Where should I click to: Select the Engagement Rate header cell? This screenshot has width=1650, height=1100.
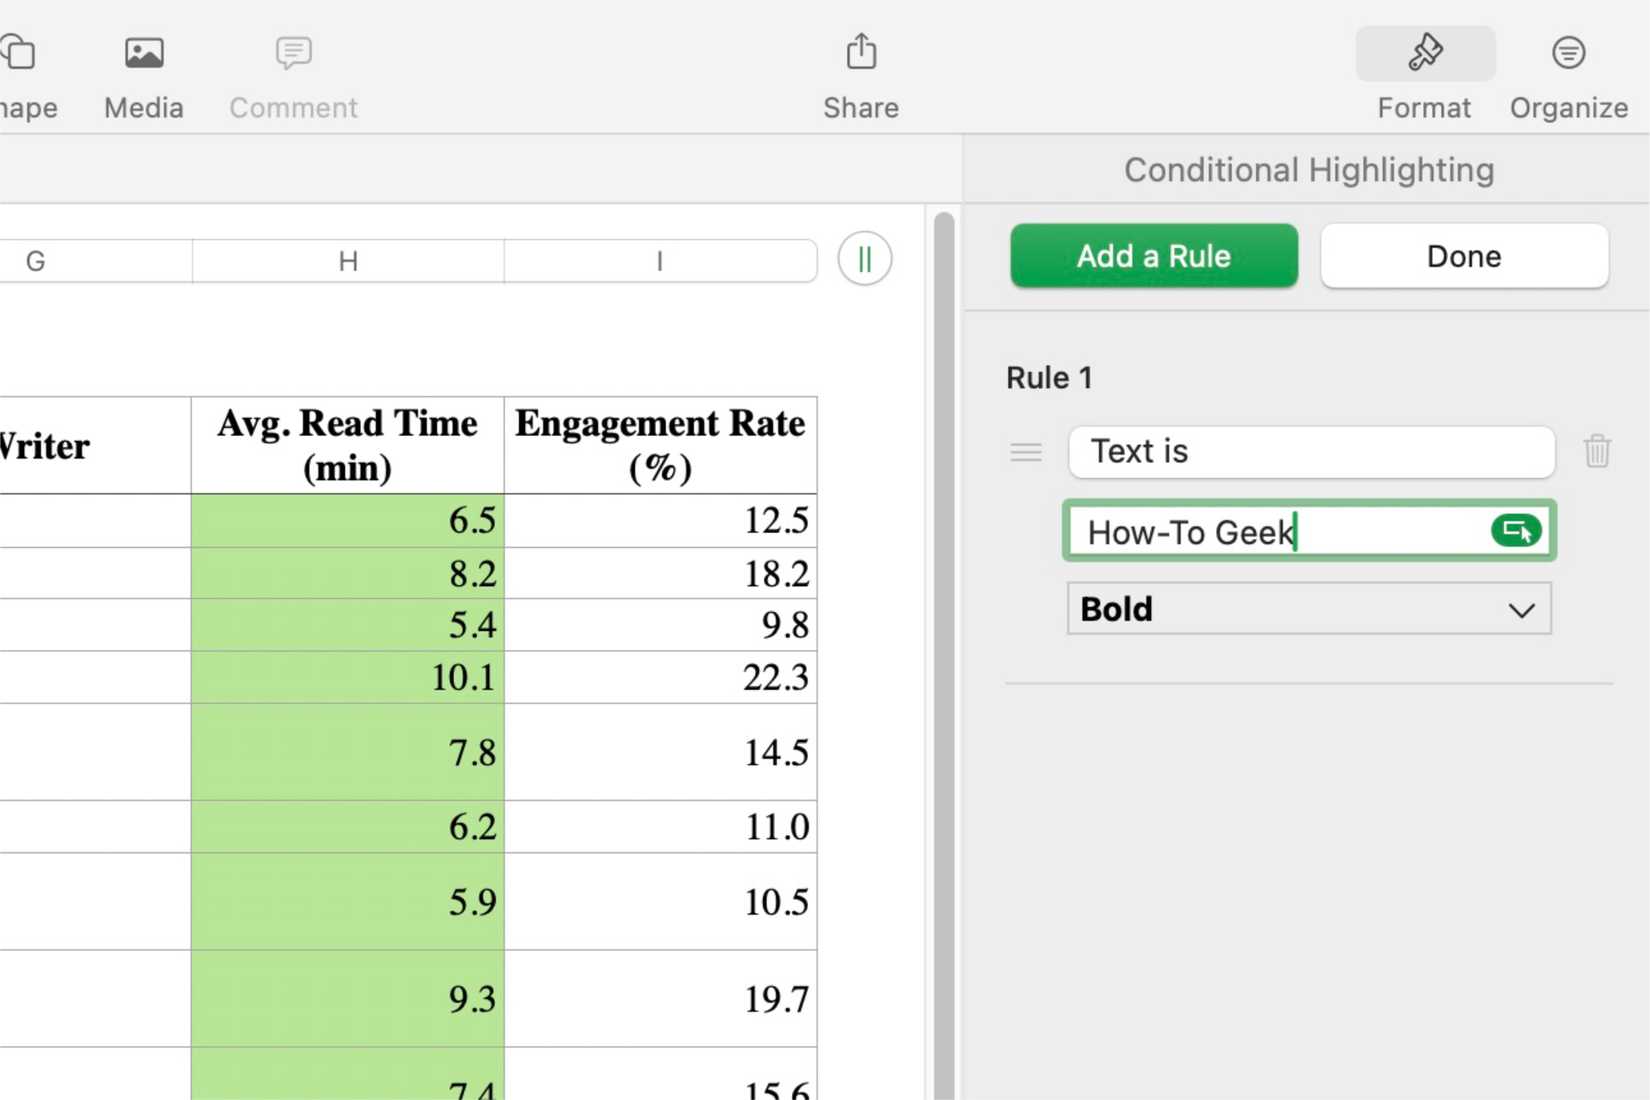(x=660, y=445)
